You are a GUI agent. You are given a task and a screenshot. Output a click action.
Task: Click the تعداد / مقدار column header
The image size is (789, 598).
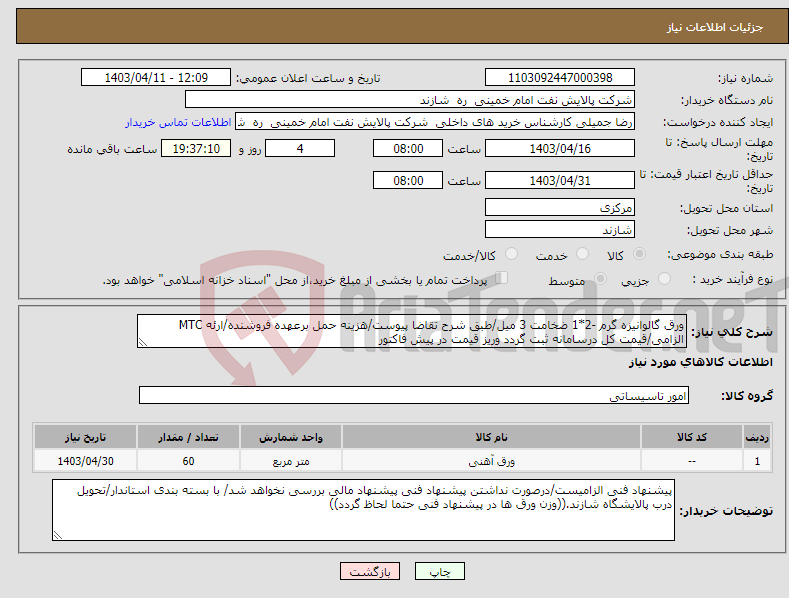[188, 437]
